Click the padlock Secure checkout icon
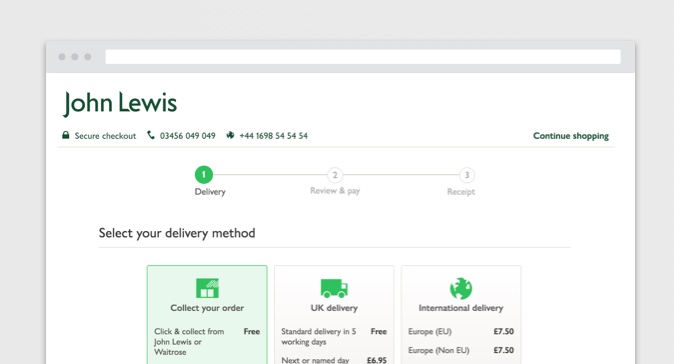Screen dimensions: 674x364 [65, 135]
